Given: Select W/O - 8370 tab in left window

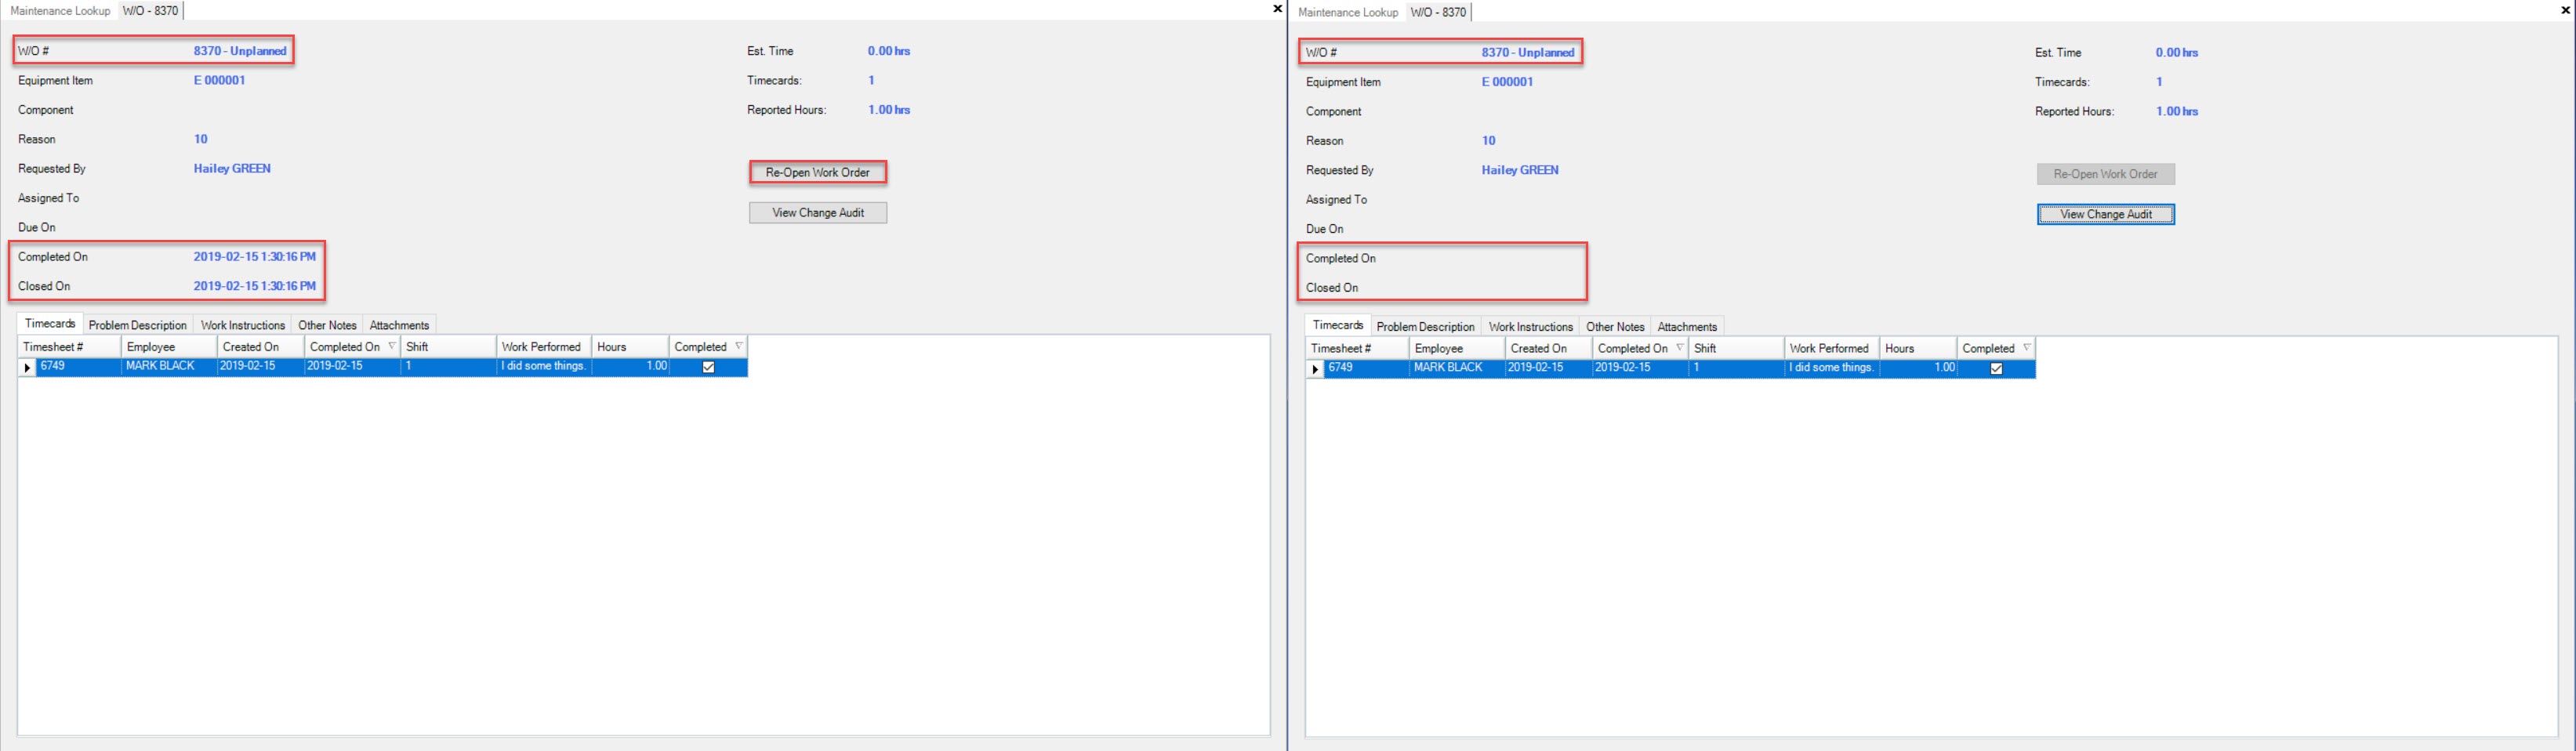Looking at the screenshot, I should tap(151, 11).
